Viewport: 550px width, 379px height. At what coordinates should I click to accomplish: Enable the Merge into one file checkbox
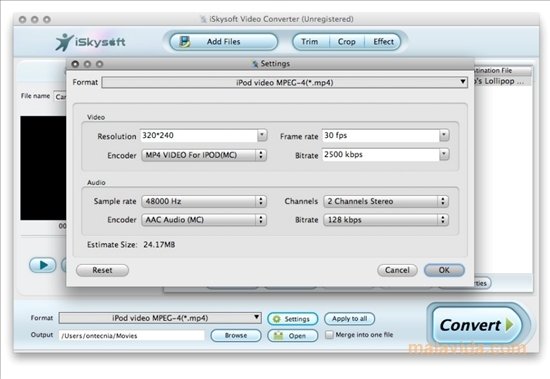[x=329, y=335]
